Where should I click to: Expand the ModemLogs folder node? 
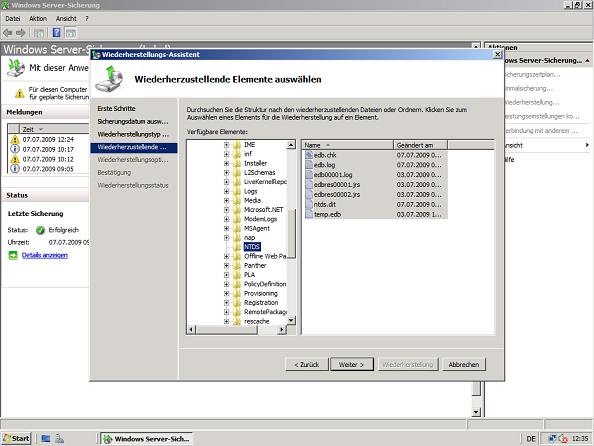click(227, 219)
